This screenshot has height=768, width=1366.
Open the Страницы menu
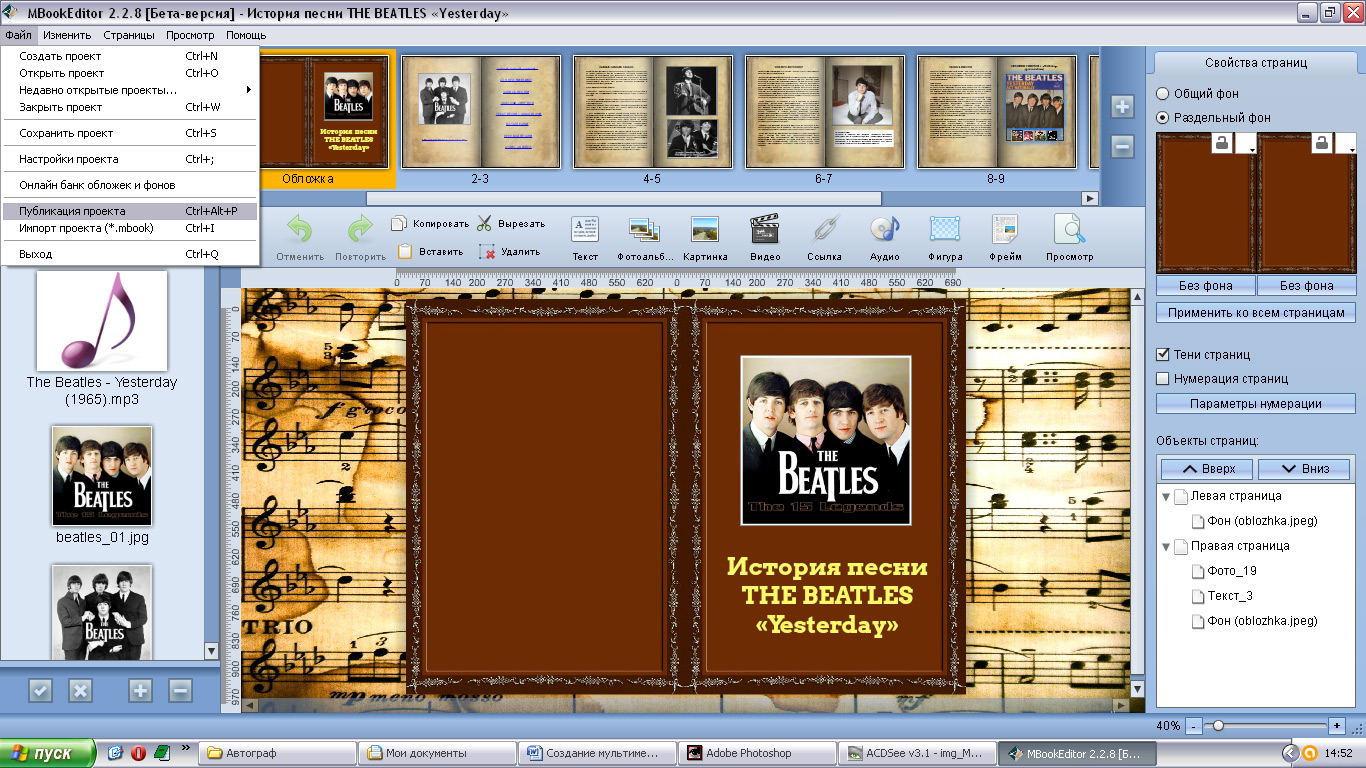click(x=129, y=35)
